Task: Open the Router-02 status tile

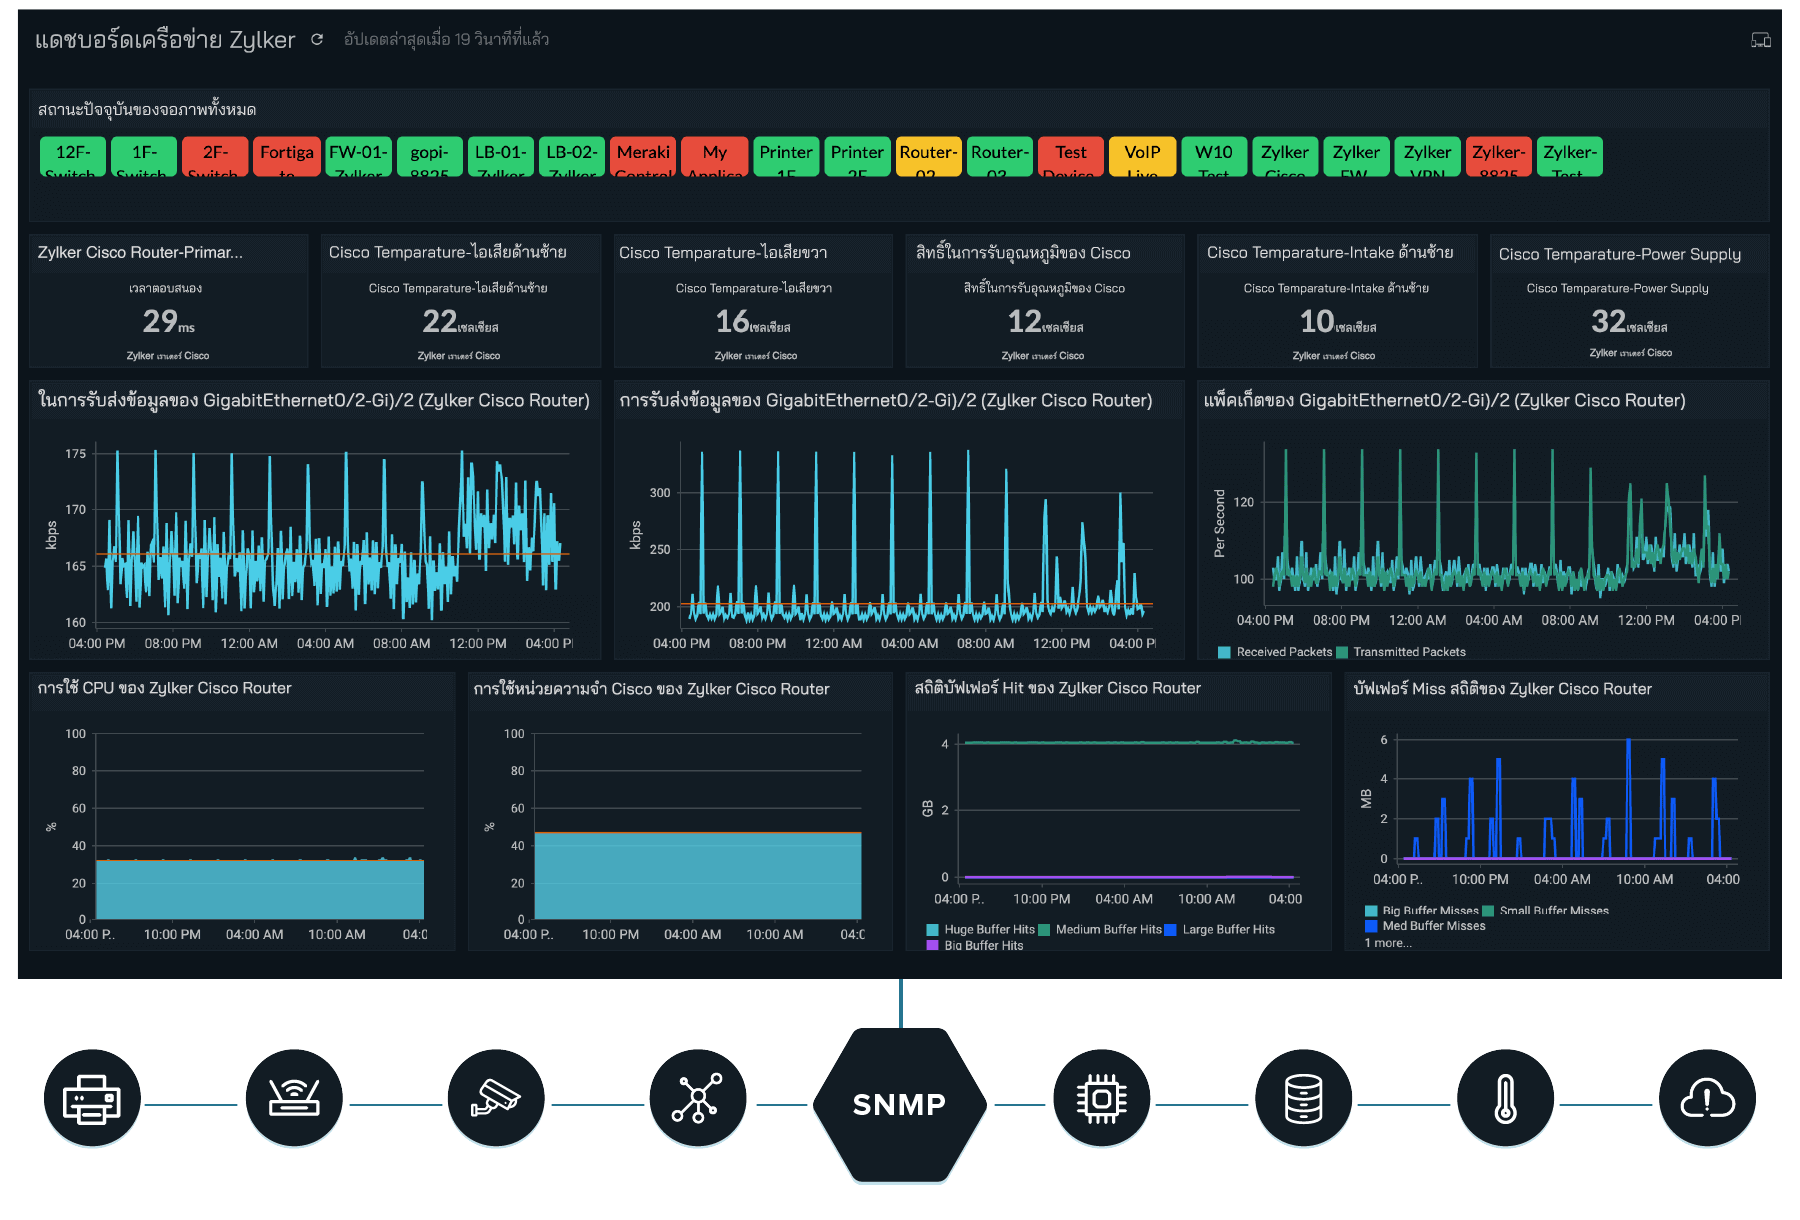Action: 928,157
